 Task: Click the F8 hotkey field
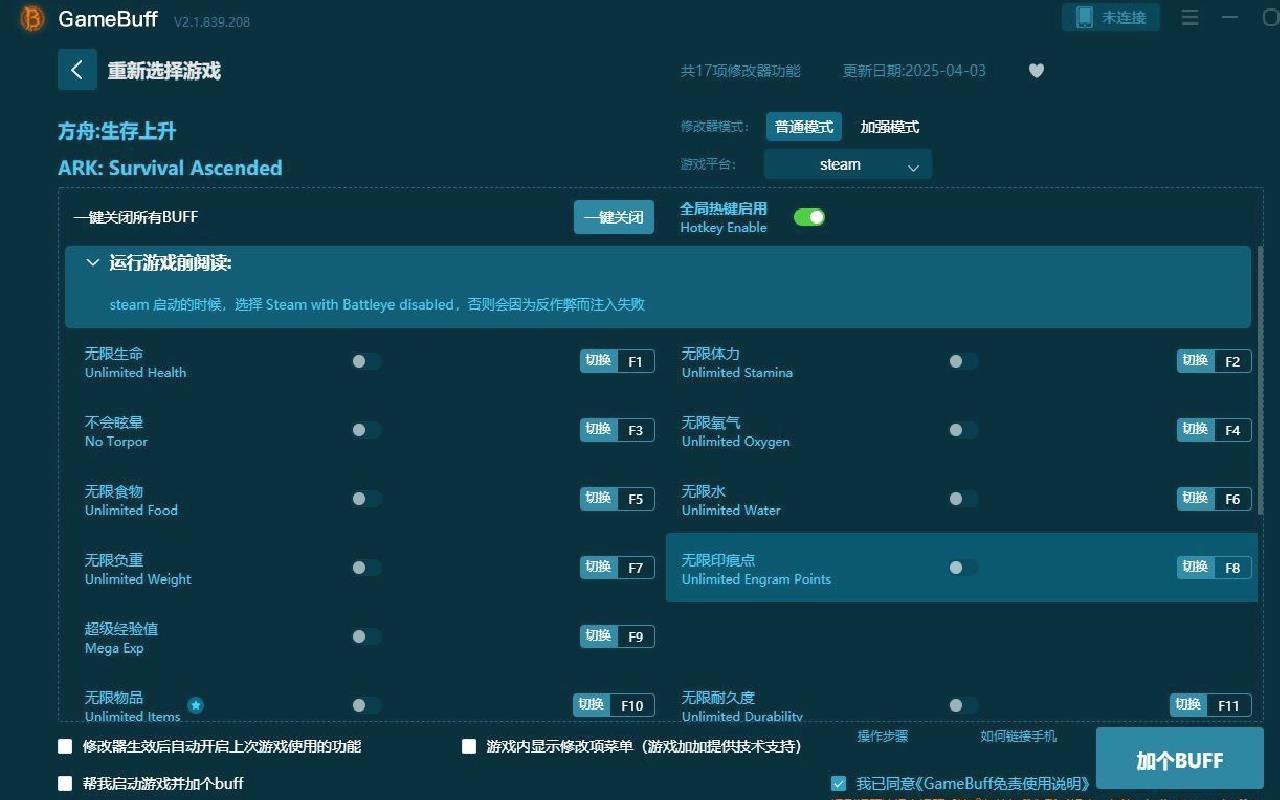[1232, 568]
